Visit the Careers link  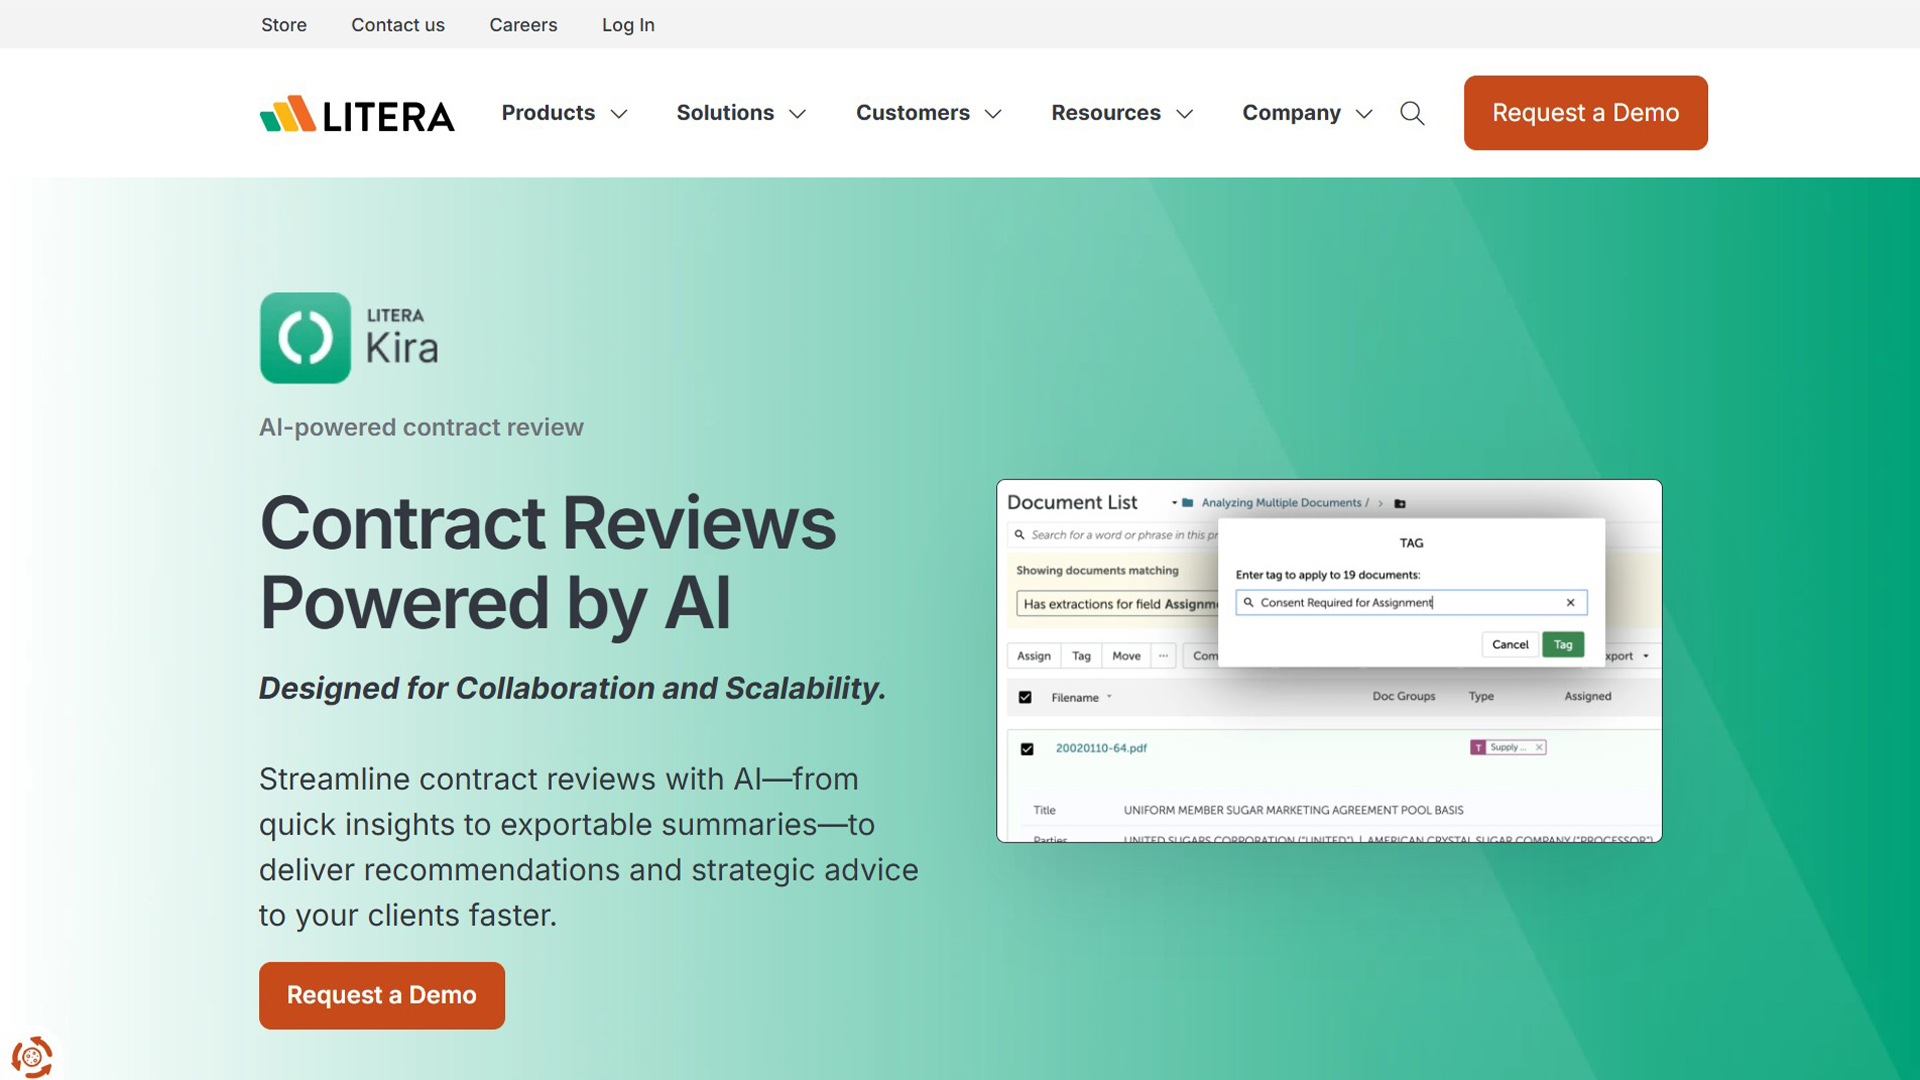[523, 25]
